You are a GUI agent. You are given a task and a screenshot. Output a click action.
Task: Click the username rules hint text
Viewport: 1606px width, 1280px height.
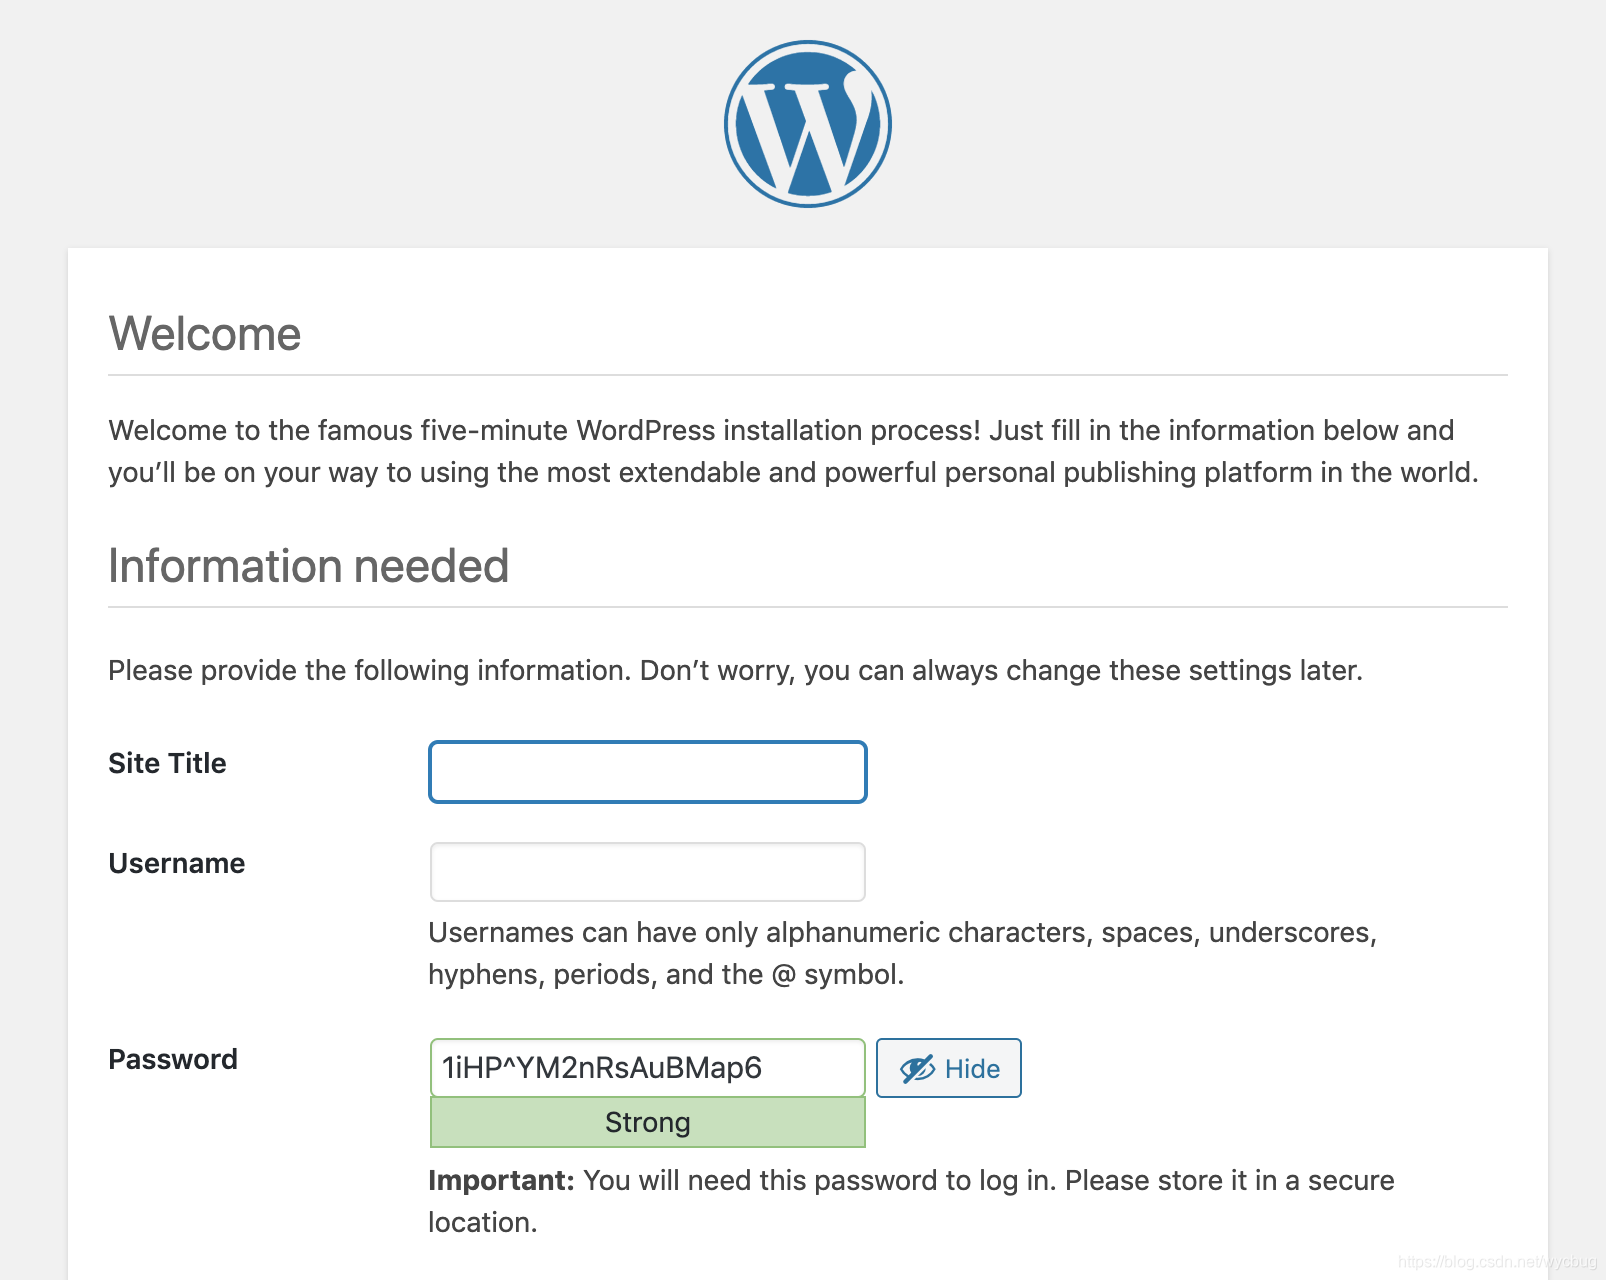tap(902, 953)
